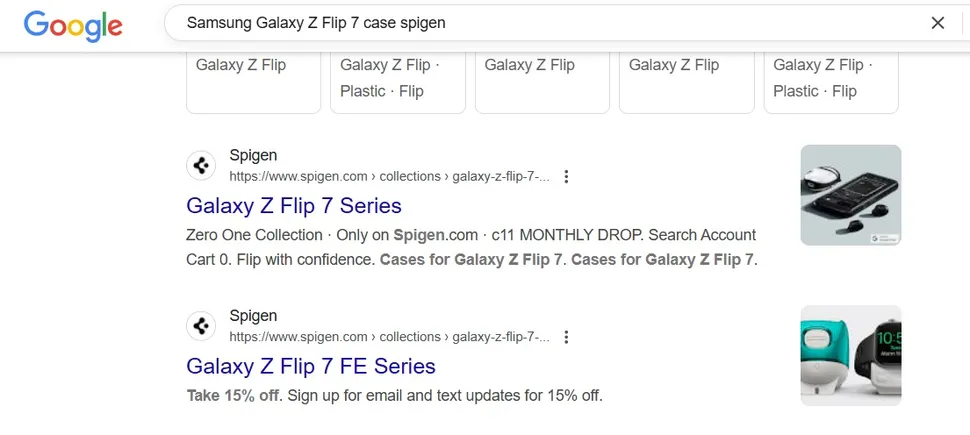Focus the search box containing the Spigen query

tap(540, 23)
